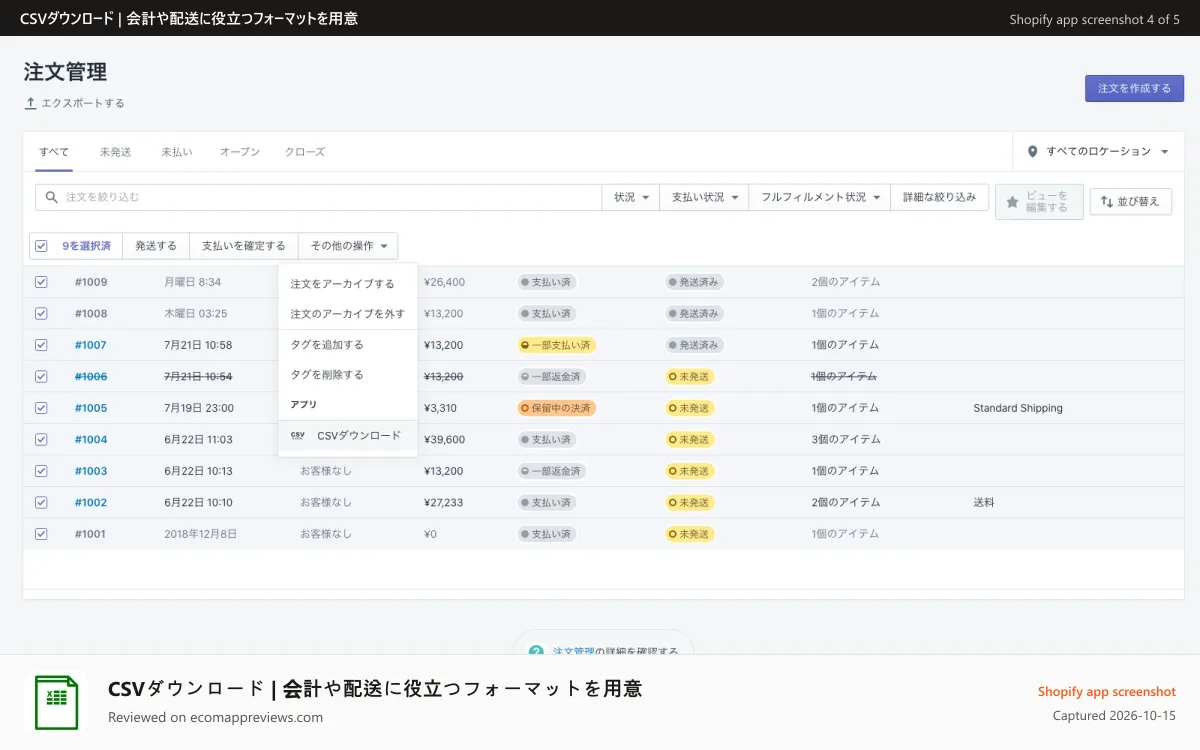Click the export upload arrow icon

point(31,103)
